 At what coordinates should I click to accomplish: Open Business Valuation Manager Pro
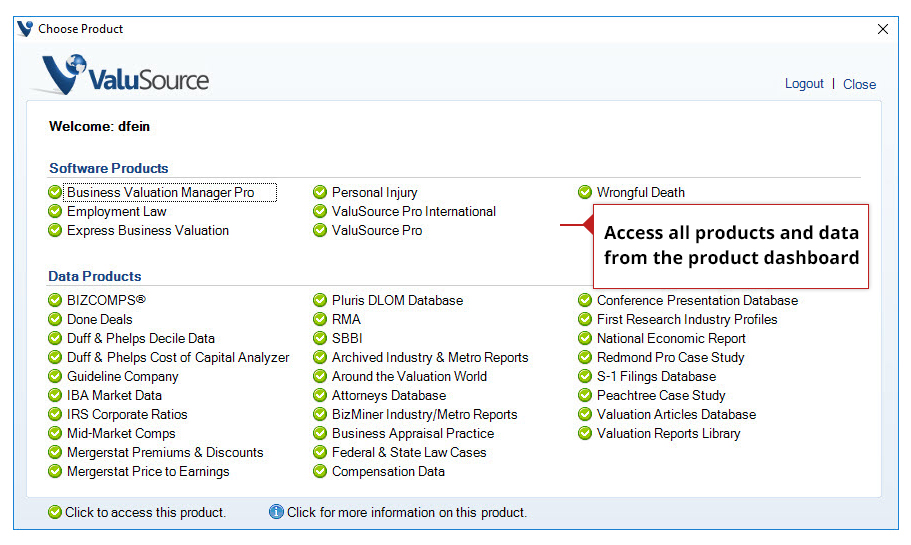point(160,192)
